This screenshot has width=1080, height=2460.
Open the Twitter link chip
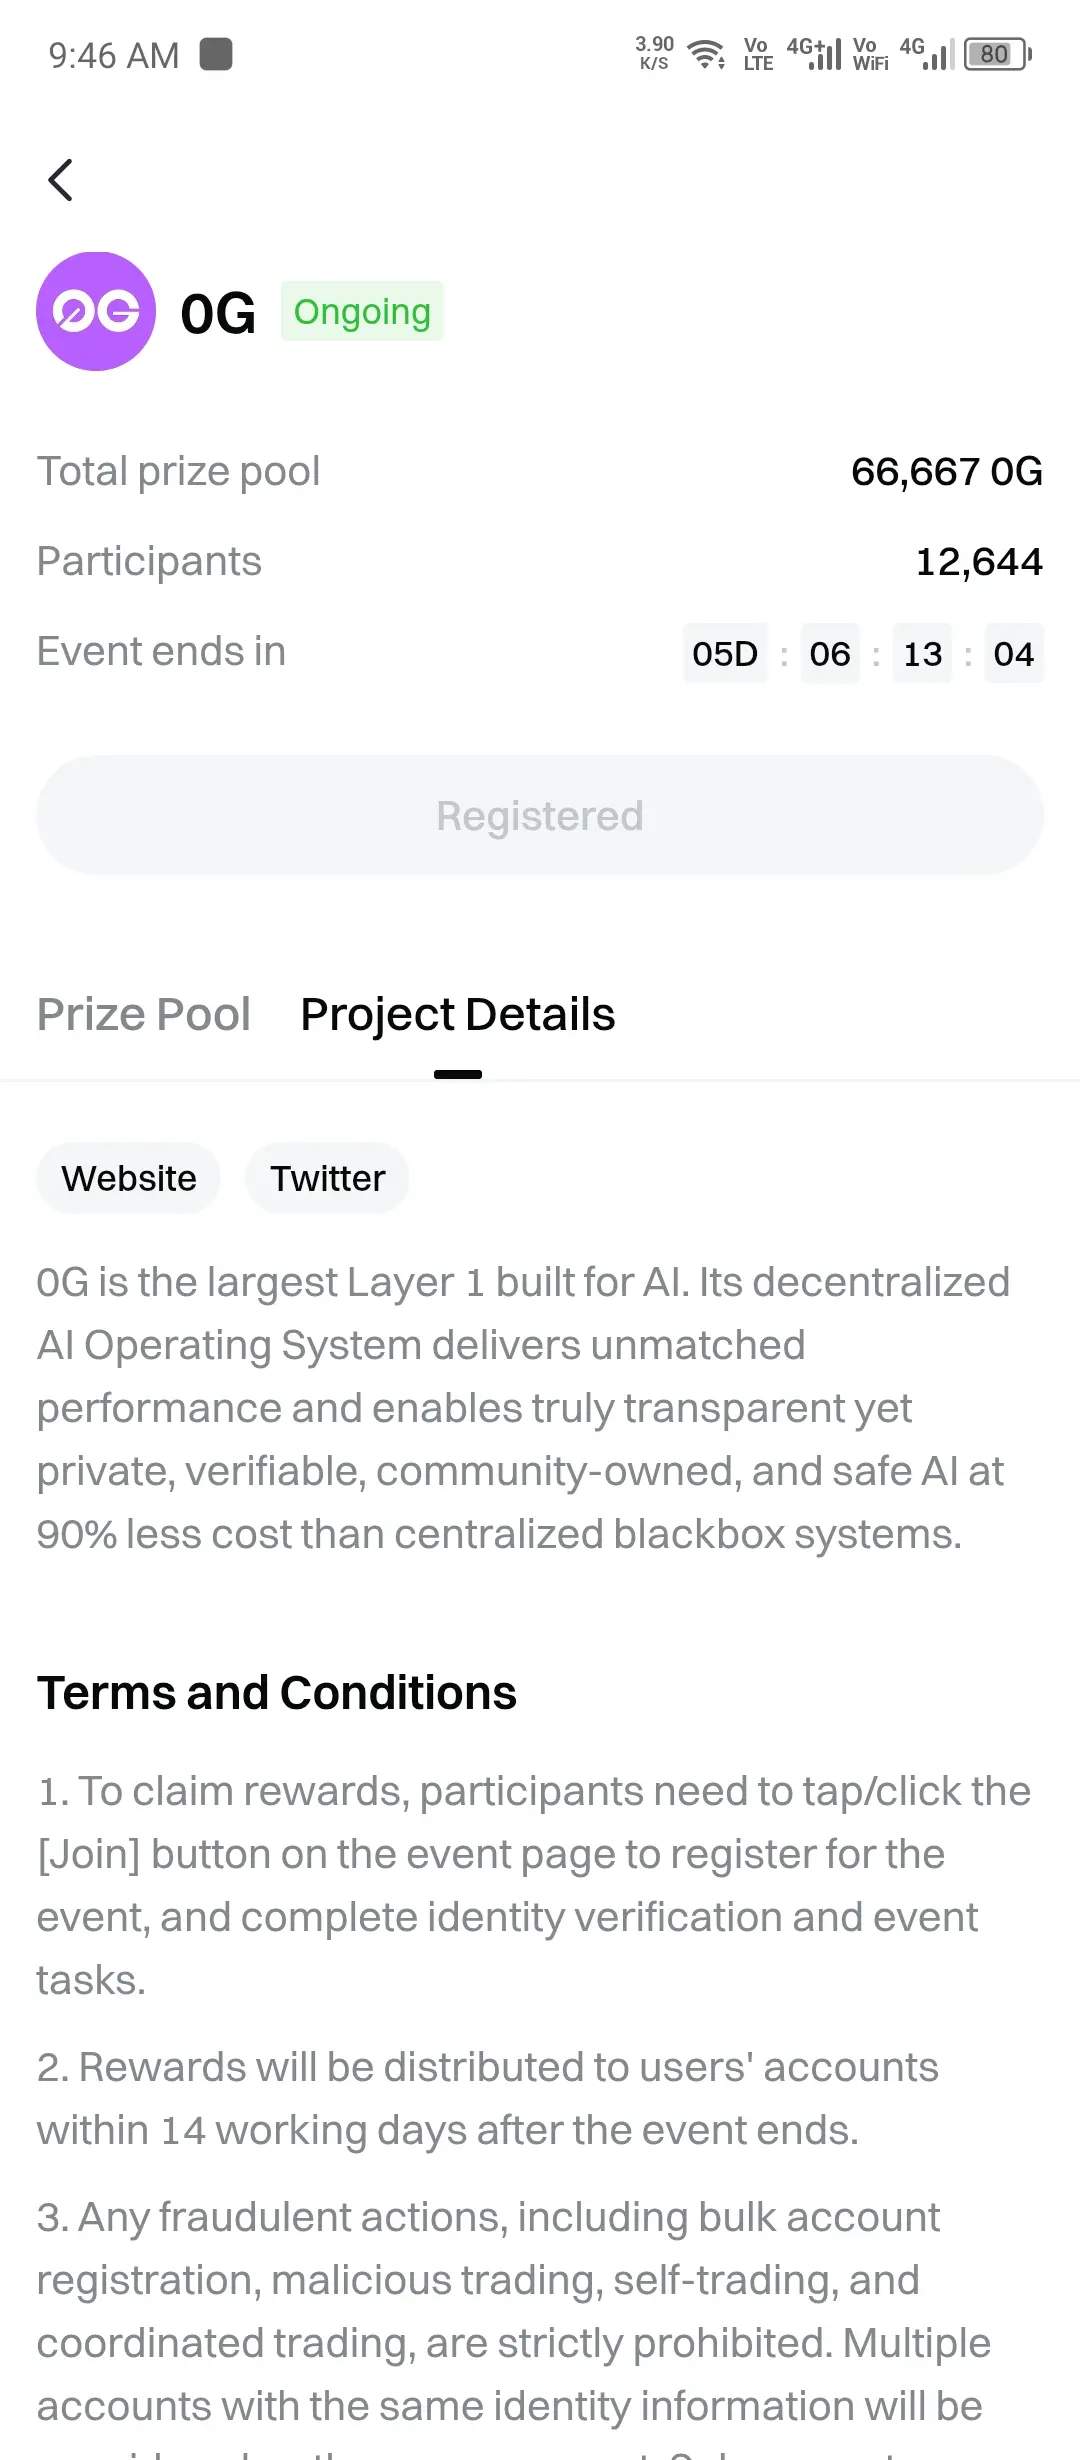(x=327, y=1178)
